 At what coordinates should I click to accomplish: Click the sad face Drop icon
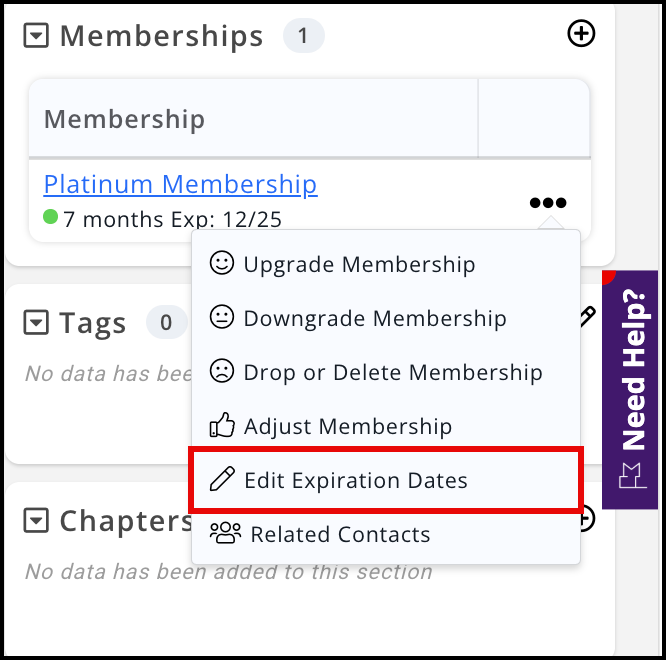pyautogui.click(x=222, y=371)
